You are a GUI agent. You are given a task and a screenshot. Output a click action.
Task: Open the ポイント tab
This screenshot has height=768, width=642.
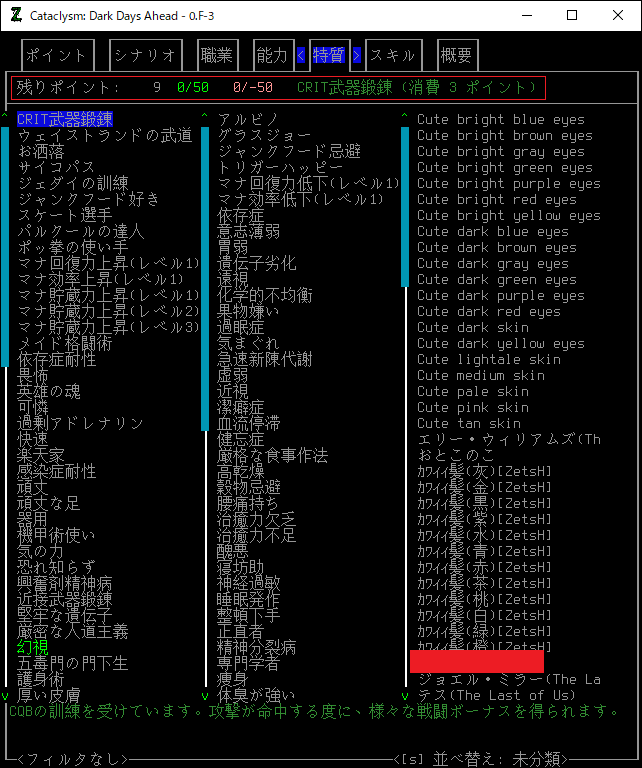pyautogui.click(x=57, y=56)
